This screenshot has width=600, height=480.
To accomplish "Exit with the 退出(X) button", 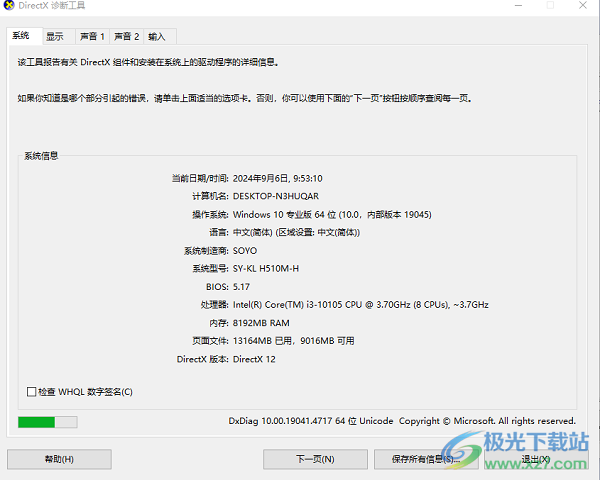I will pyautogui.click(x=536, y=459).
